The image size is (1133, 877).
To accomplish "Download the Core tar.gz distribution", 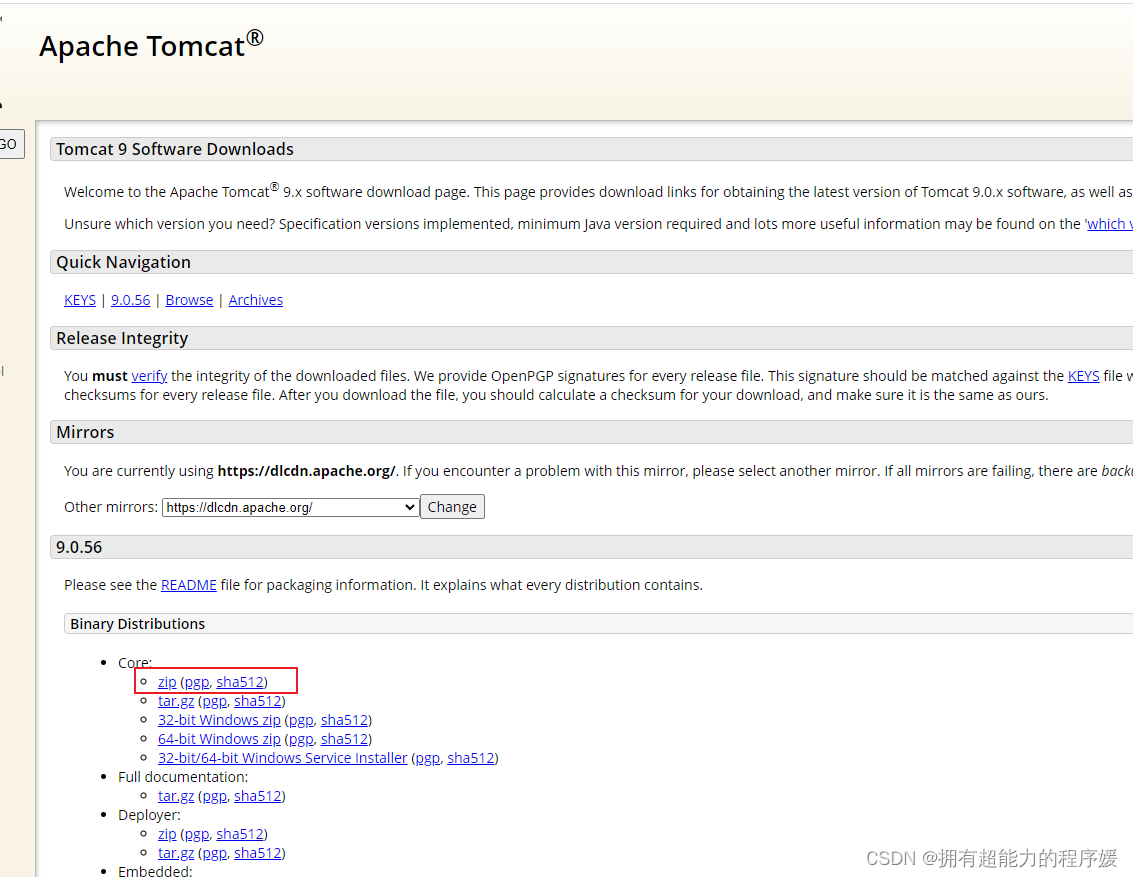I will (176, 701).
